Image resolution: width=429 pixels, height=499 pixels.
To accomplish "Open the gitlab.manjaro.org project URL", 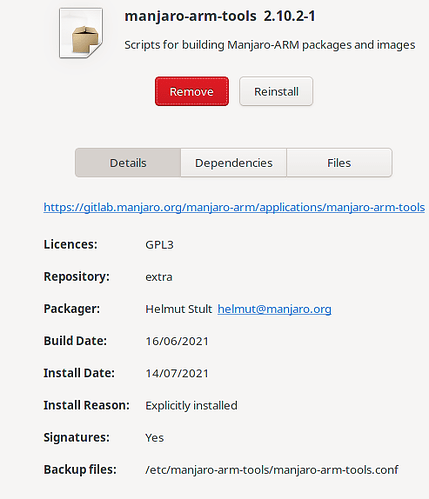I will click(234, 207).
